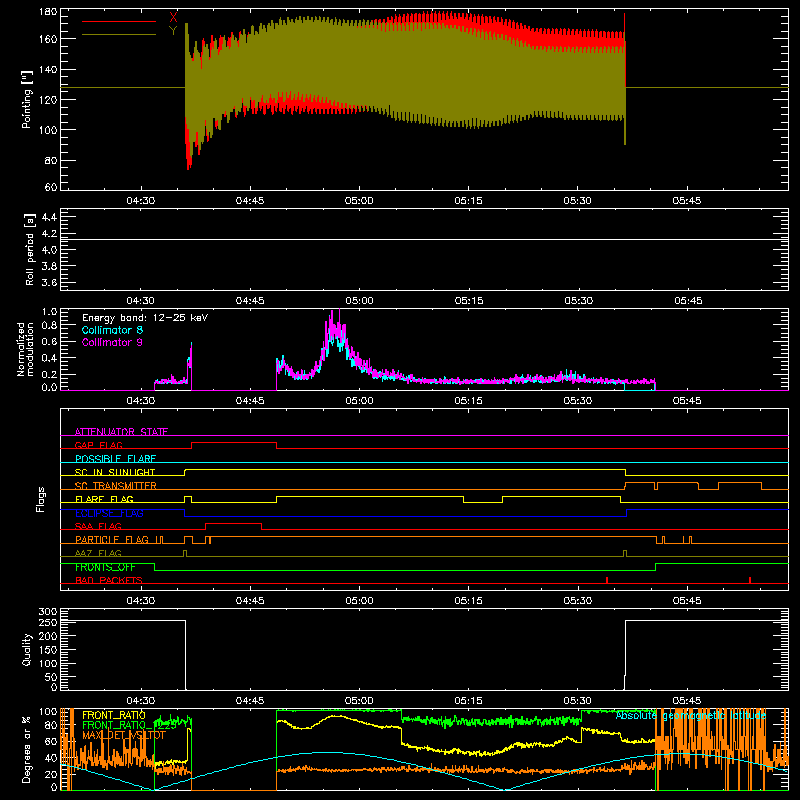Click the '05:45' time label under the Quality plot
The height and width of the screenshot is (800, 800).
pyautogui.click(x=687, y=701)
